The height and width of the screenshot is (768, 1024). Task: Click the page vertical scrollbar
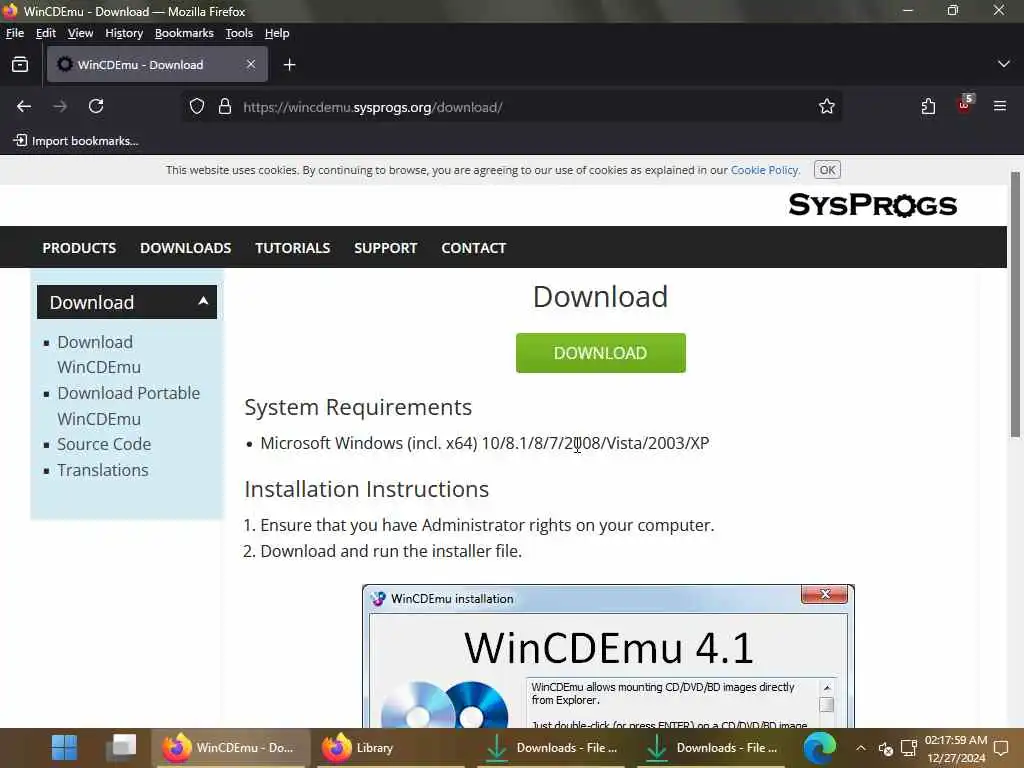(x=1015, y=304)
